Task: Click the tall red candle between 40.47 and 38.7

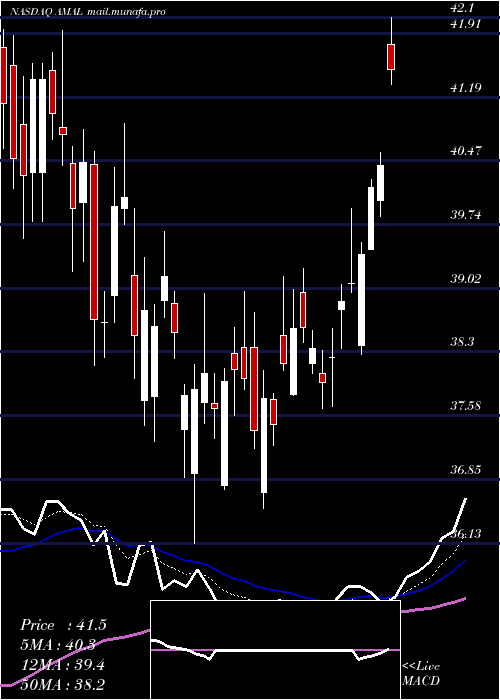Action: [94, 242]
